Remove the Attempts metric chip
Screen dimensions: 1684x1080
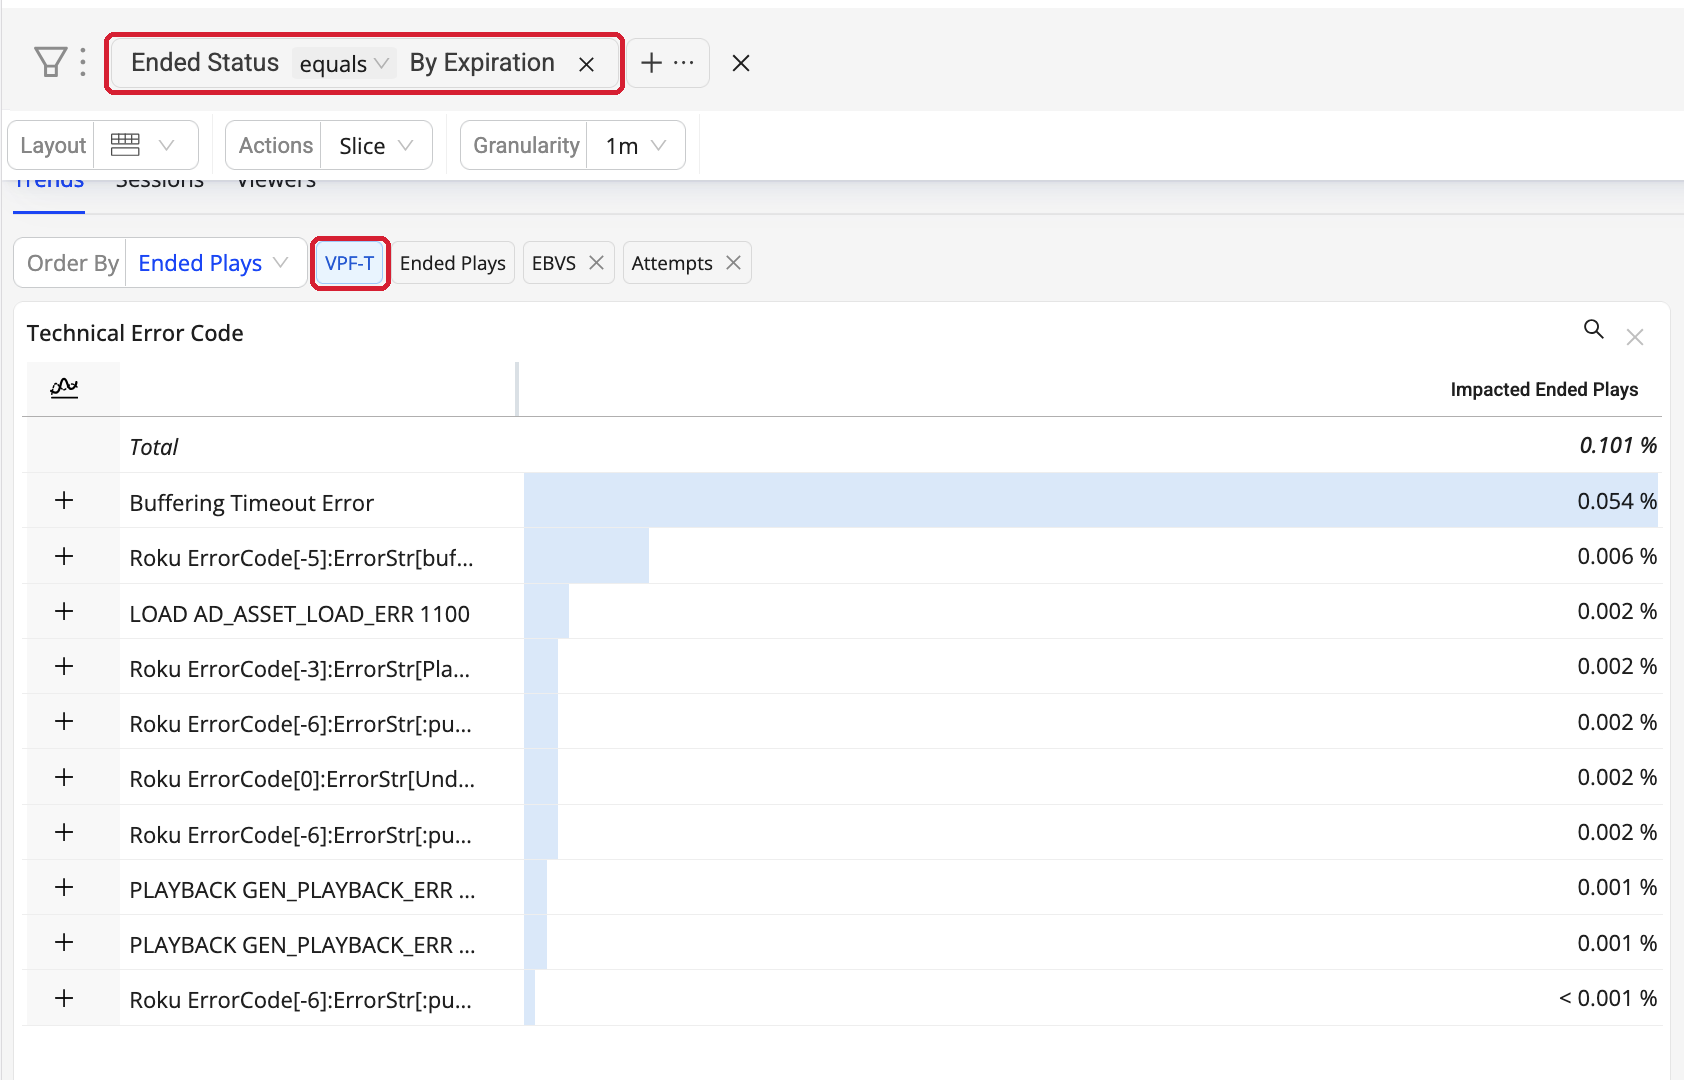[734, 262]
